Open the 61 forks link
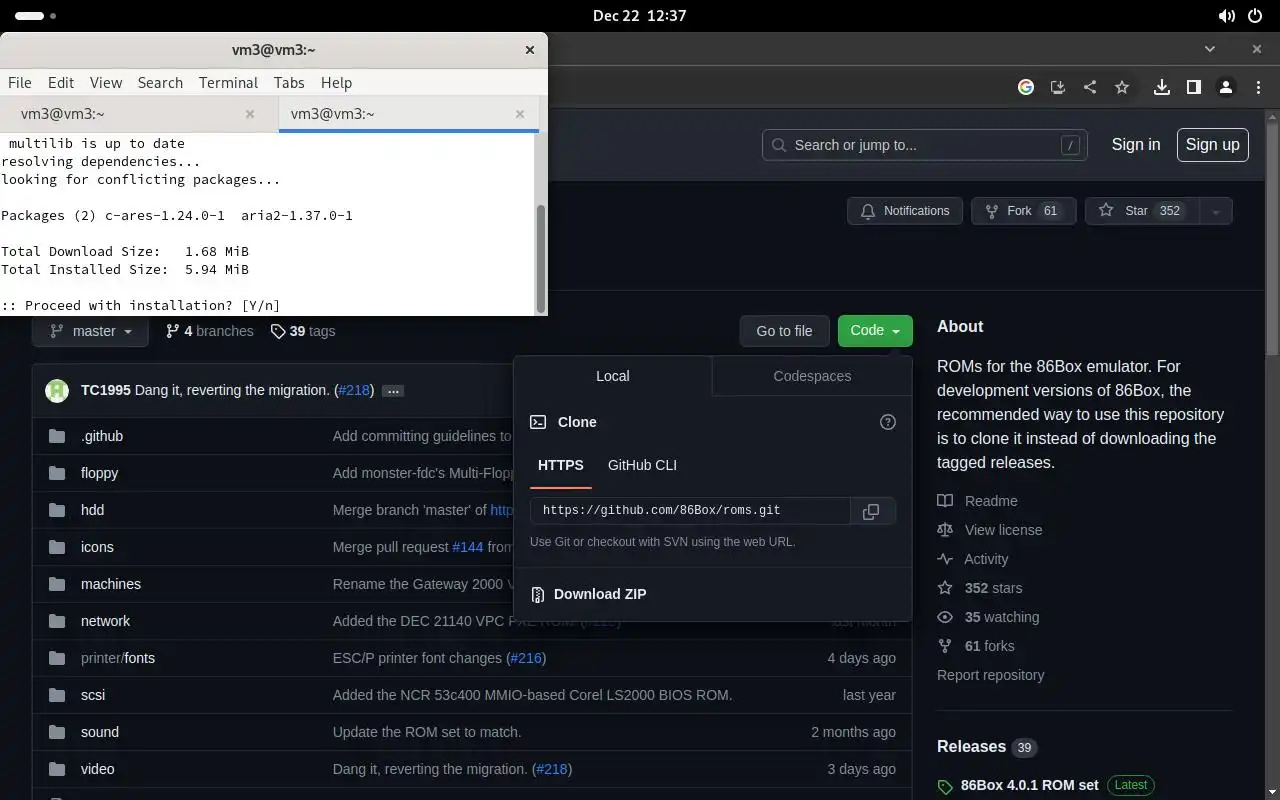Viewport: 1280px width, 800px height. tap(976, 646)
